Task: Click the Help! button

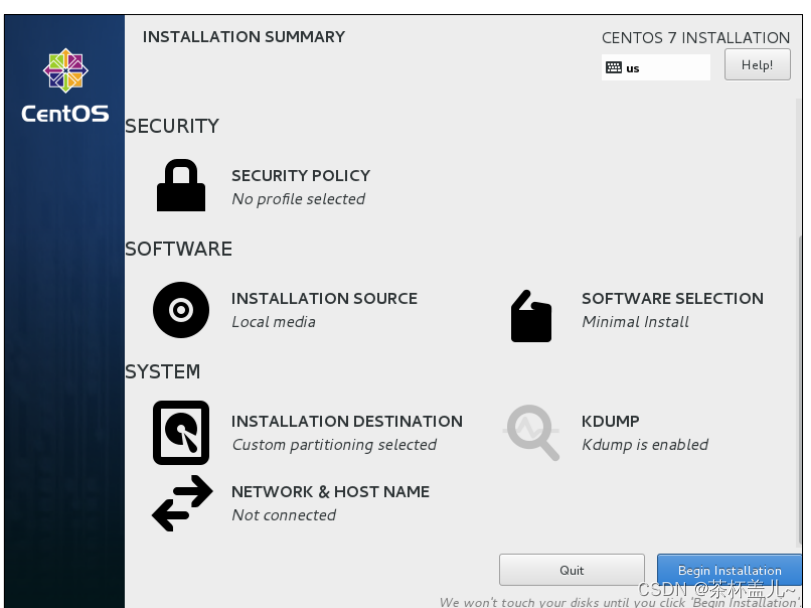Action: coord(757,65)
